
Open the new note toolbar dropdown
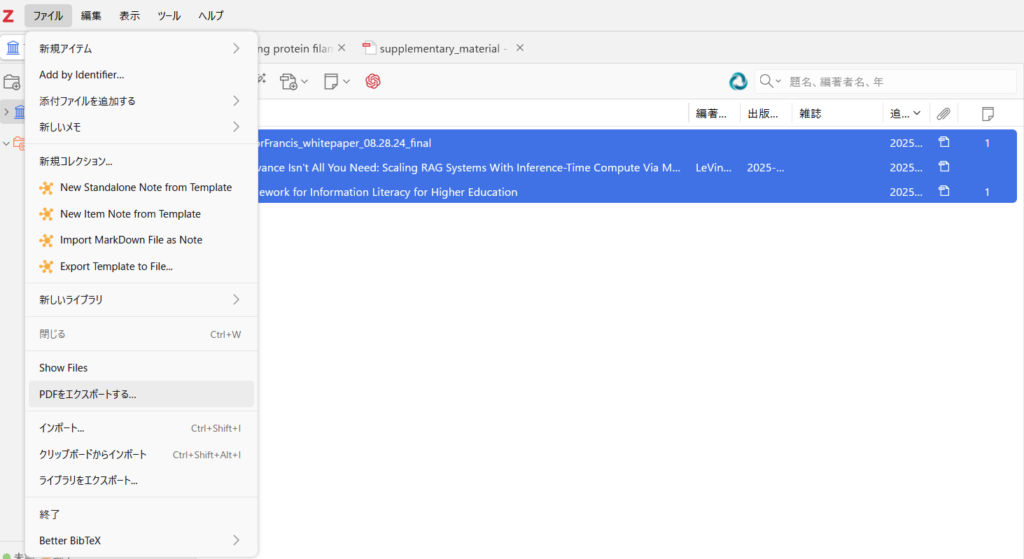coord(338,81)
